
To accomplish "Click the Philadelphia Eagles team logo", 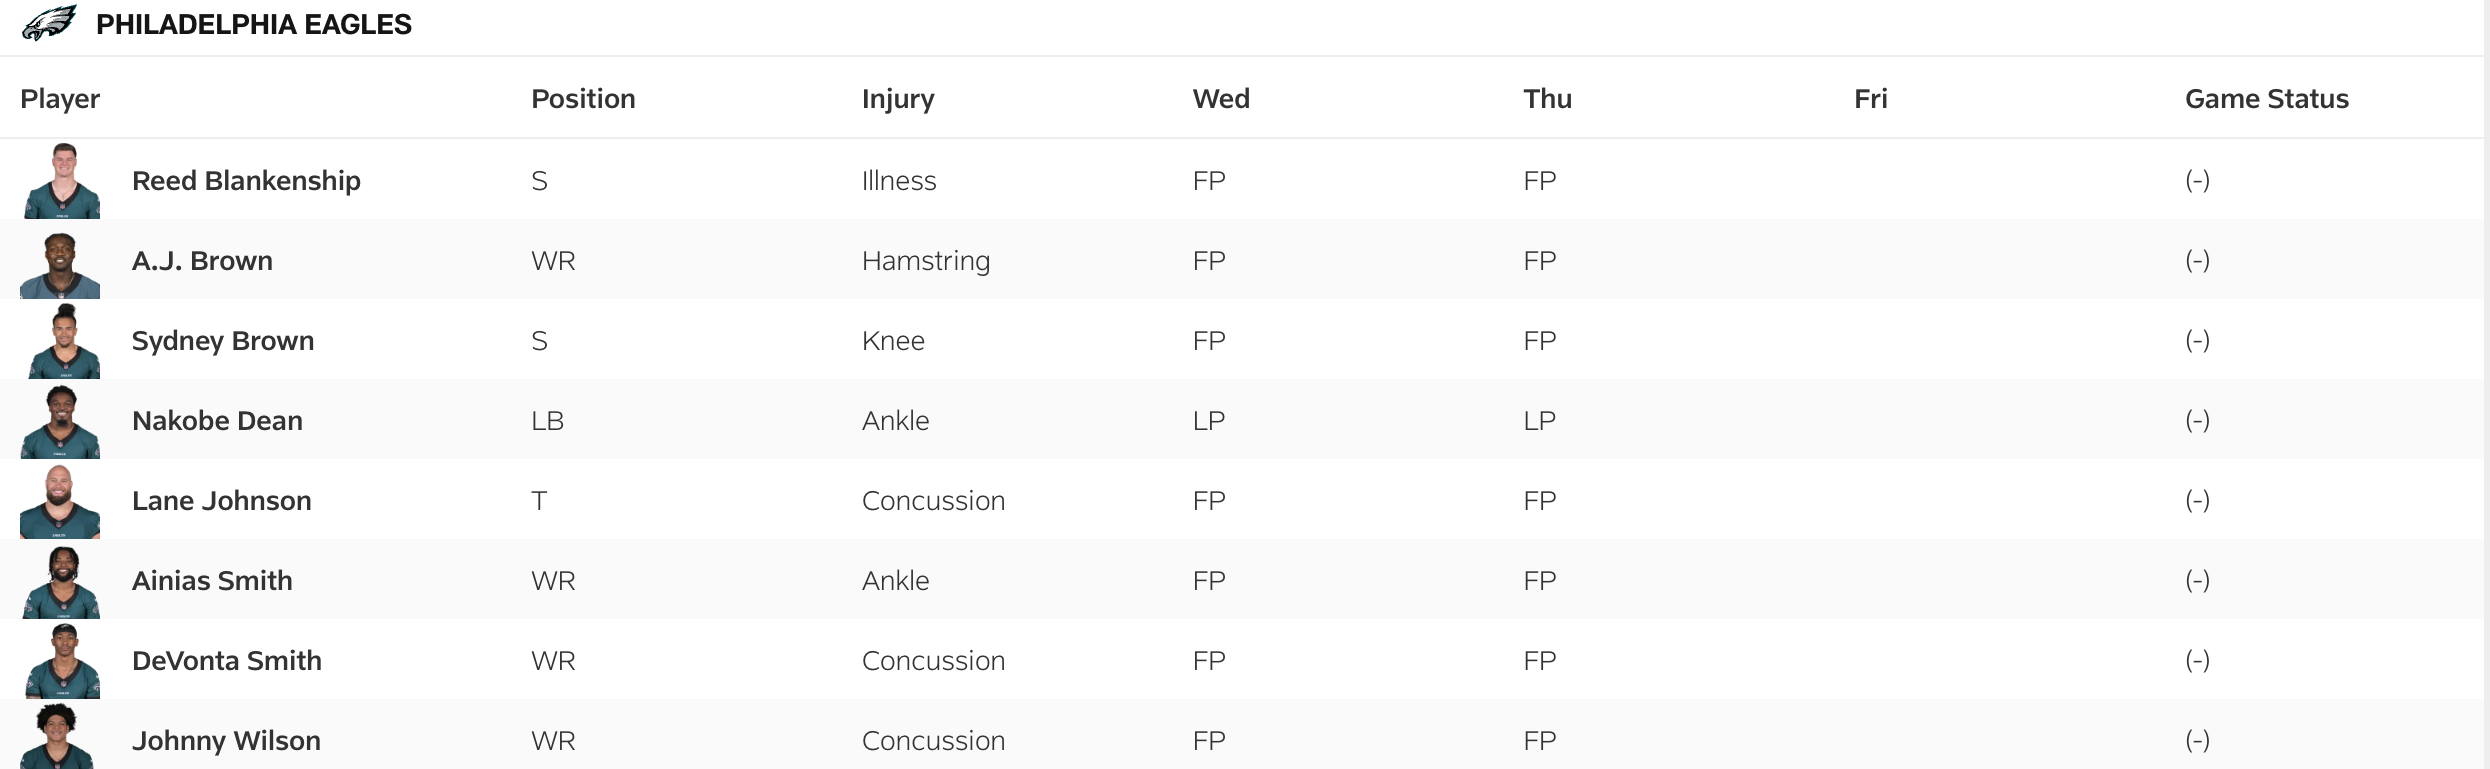I will [x=49, y=23].
